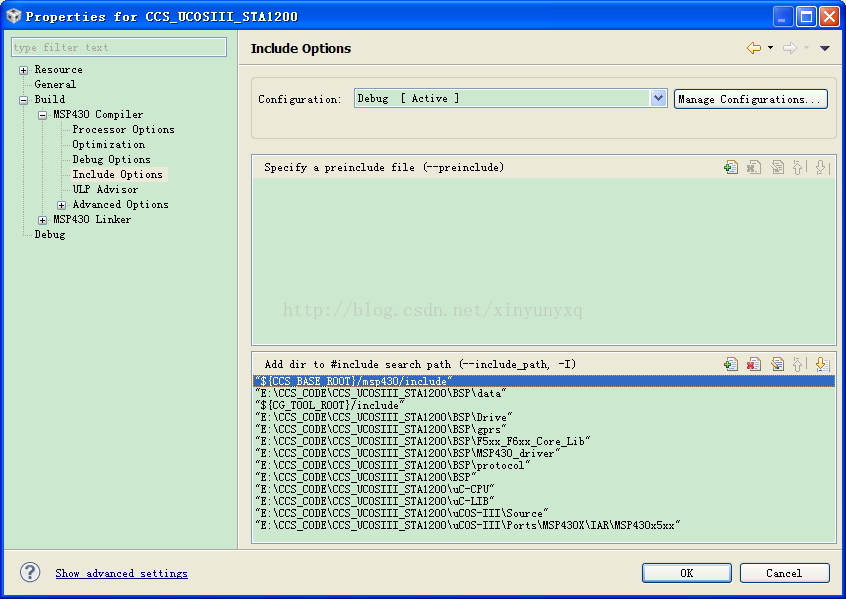Viewport: 846px width, 599px height.
Task: Open the page view menu triangle
Action: pyautogui.click(x=824, y=49)
